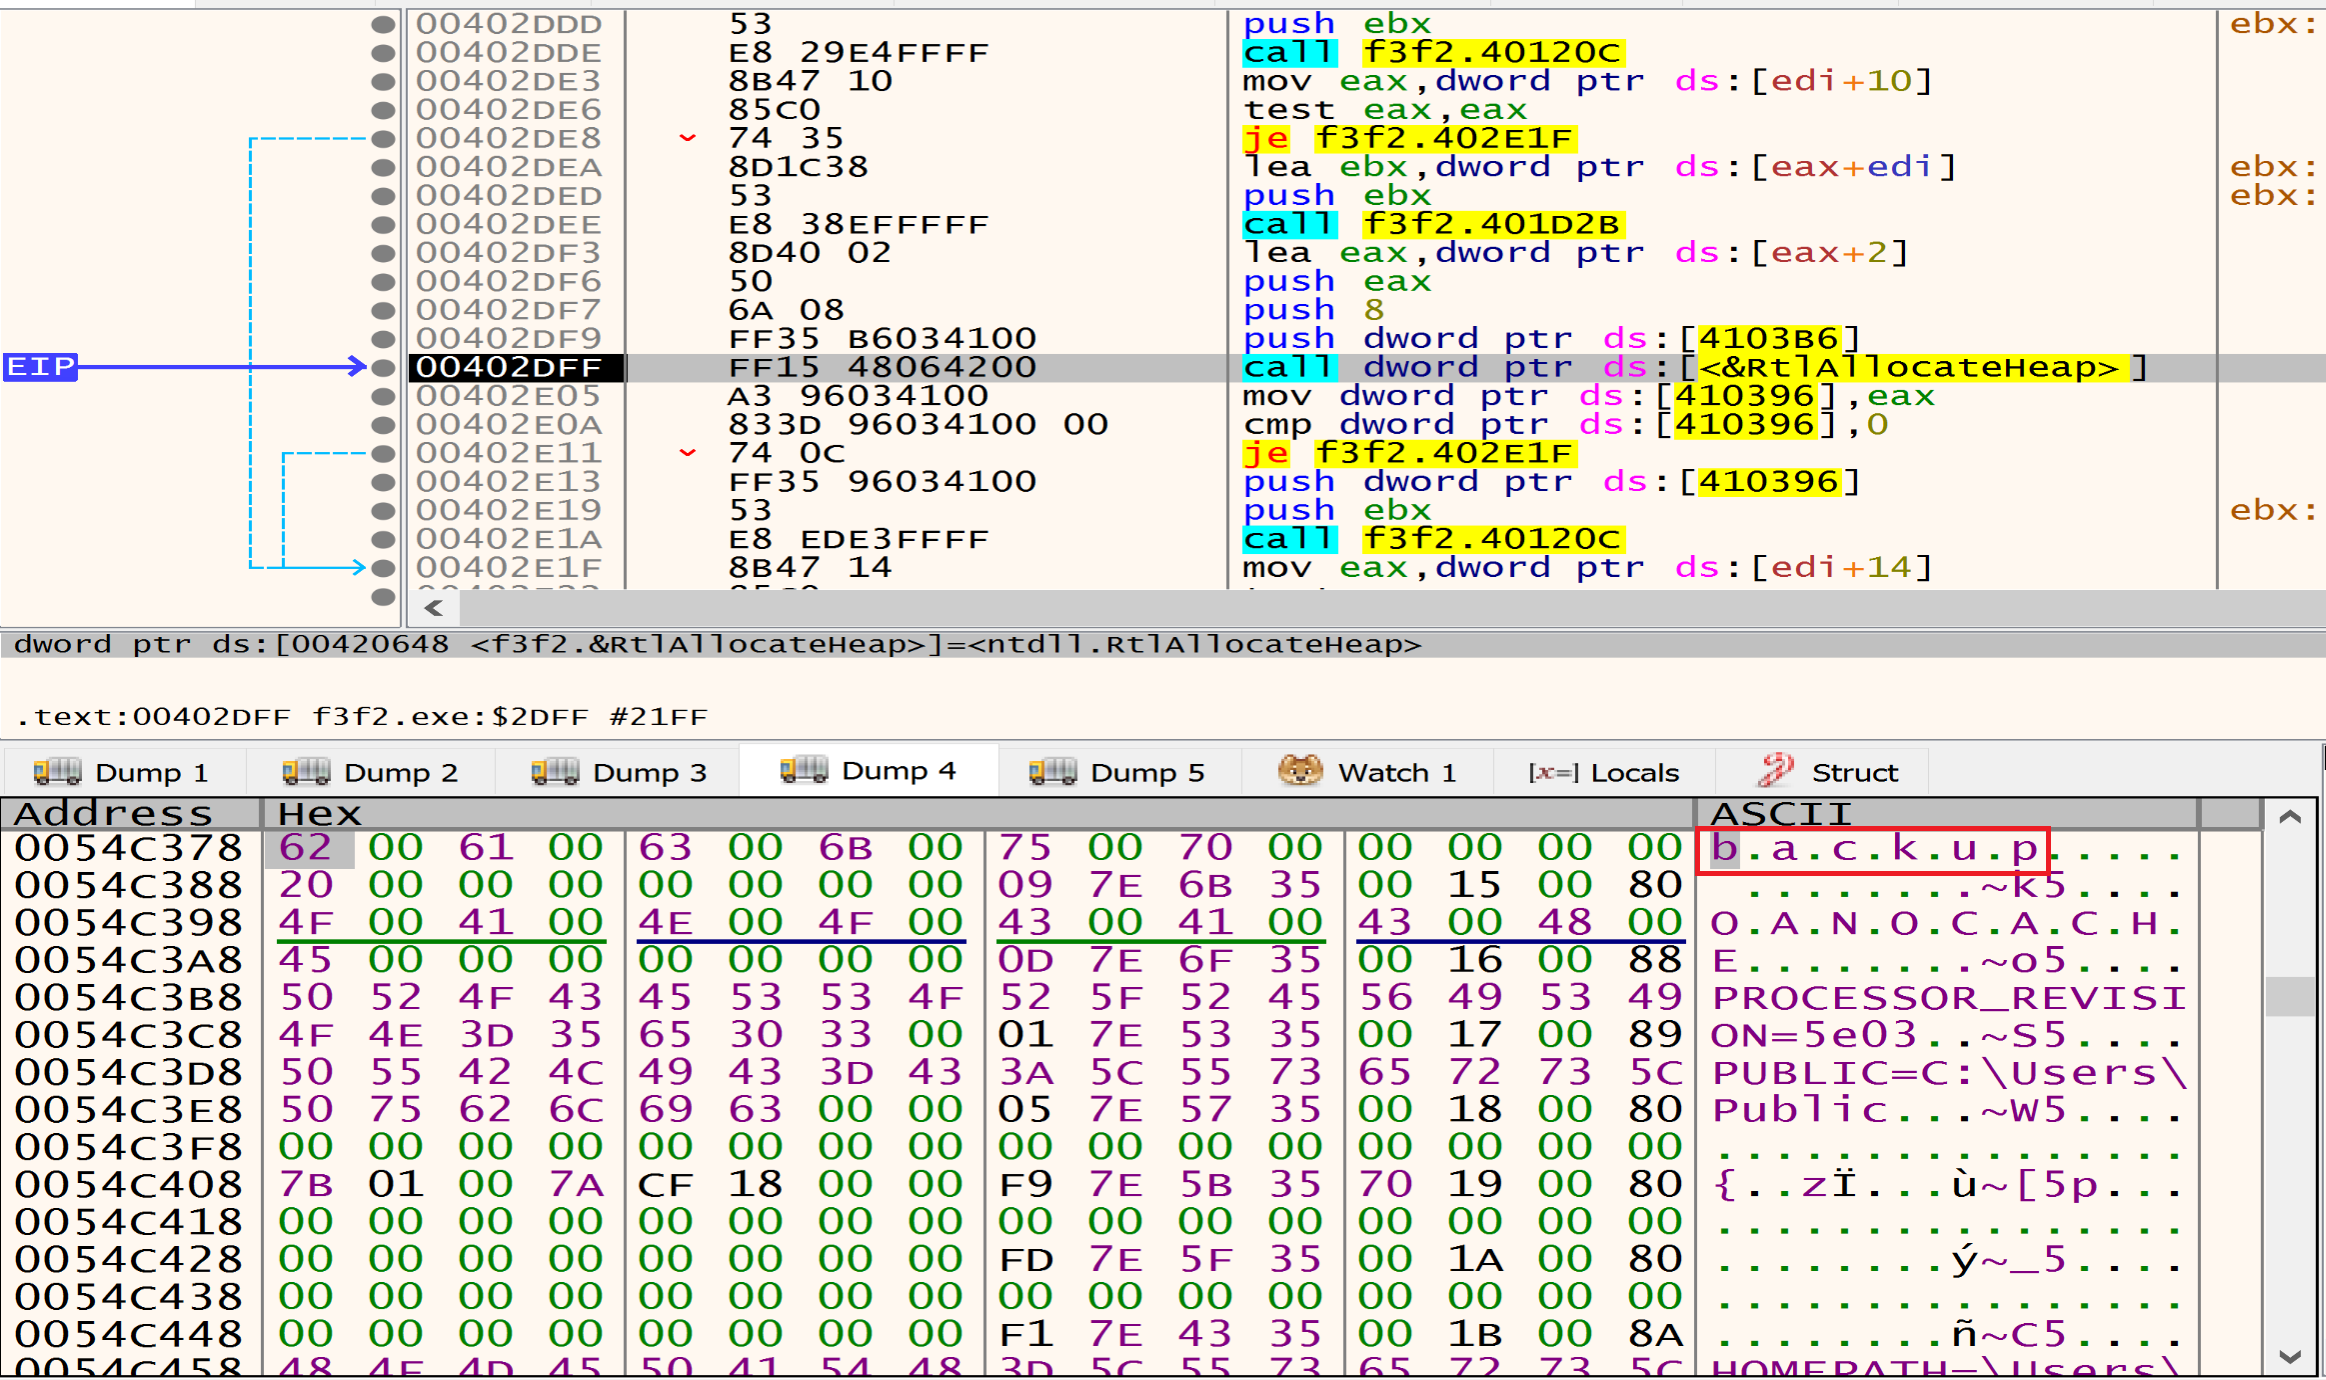Click the ASCII column header

1782,813
